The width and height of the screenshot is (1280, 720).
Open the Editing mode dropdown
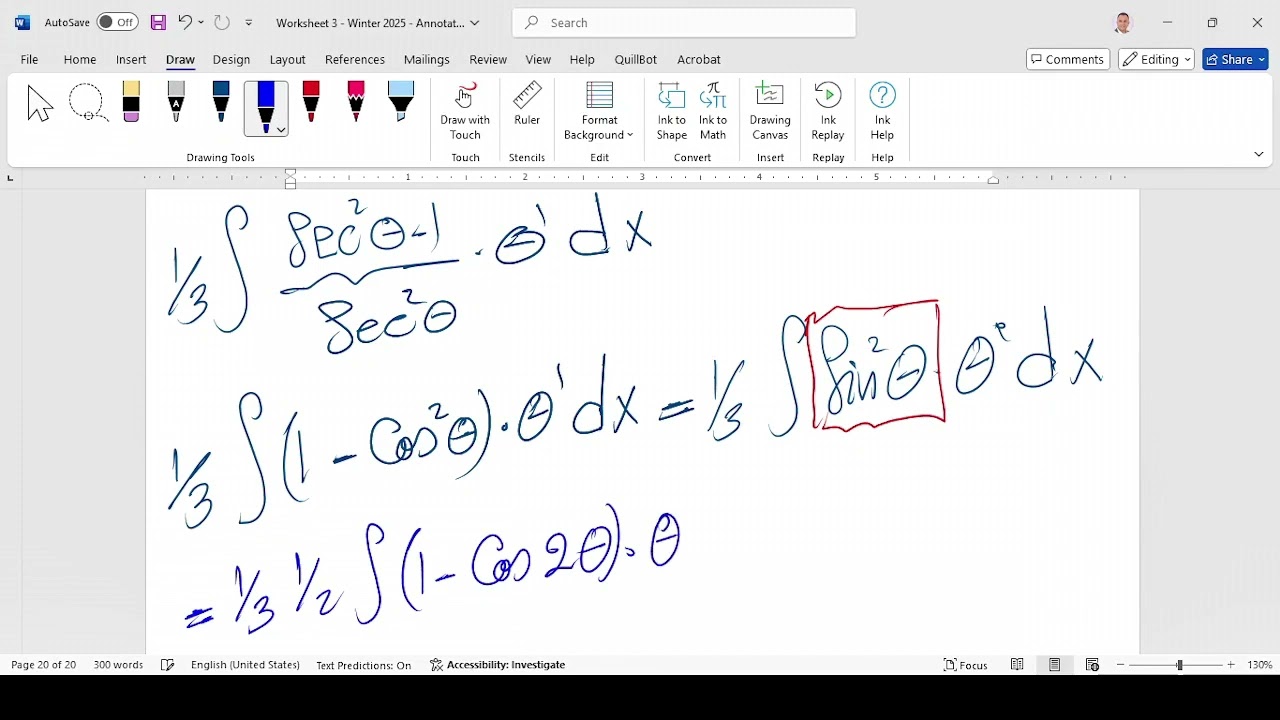(1156, 59)
